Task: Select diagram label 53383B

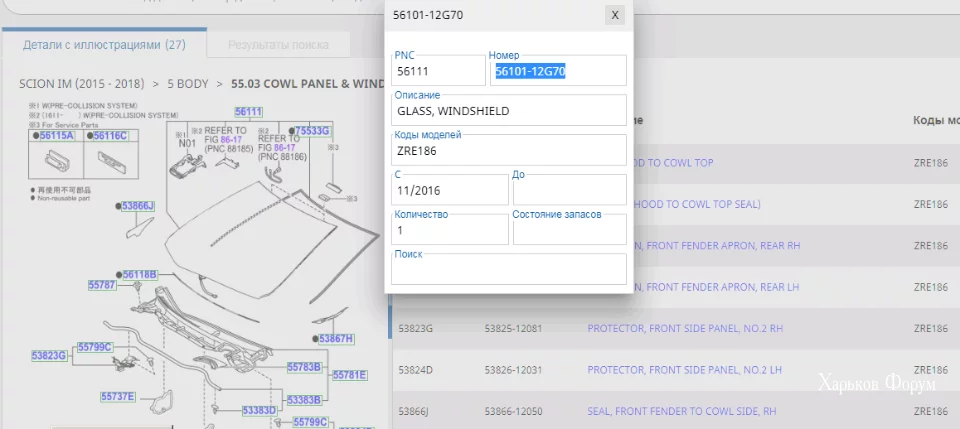Action: (x=304, y=400)
